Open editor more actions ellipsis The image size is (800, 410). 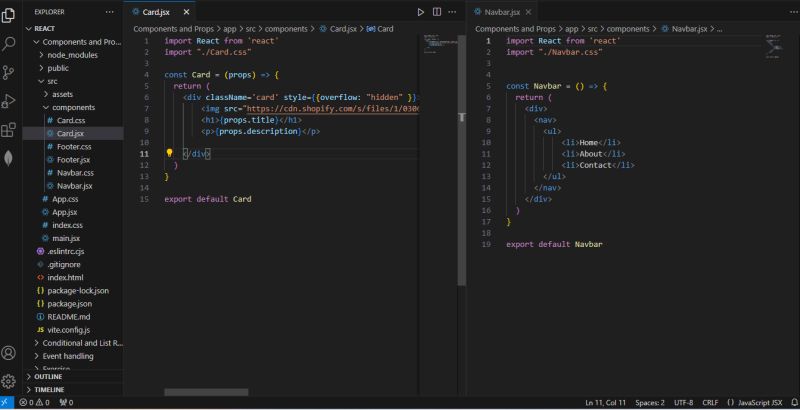(452, 12)
